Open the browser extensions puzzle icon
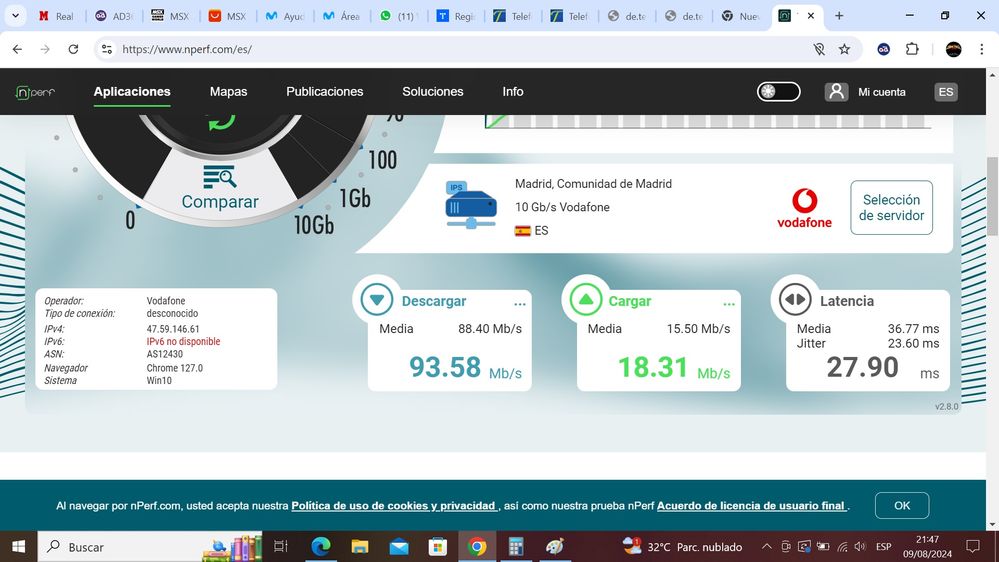Screen dimensions: 999x562 coord(912,49)
